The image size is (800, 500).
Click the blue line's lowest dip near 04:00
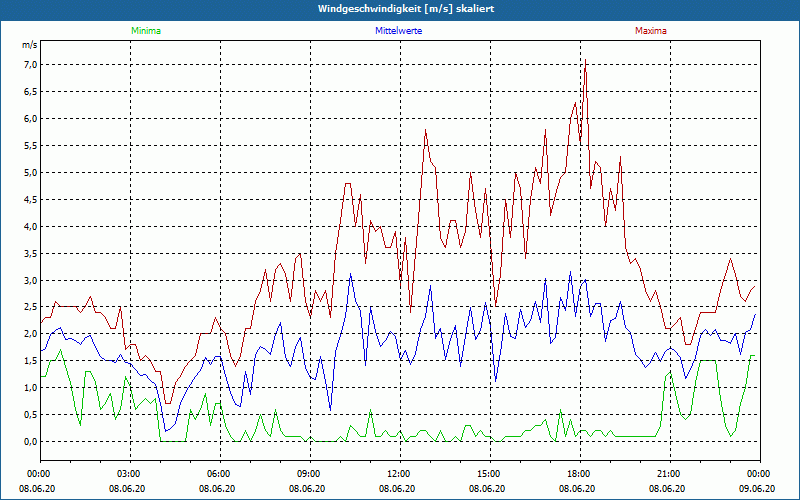165,431
